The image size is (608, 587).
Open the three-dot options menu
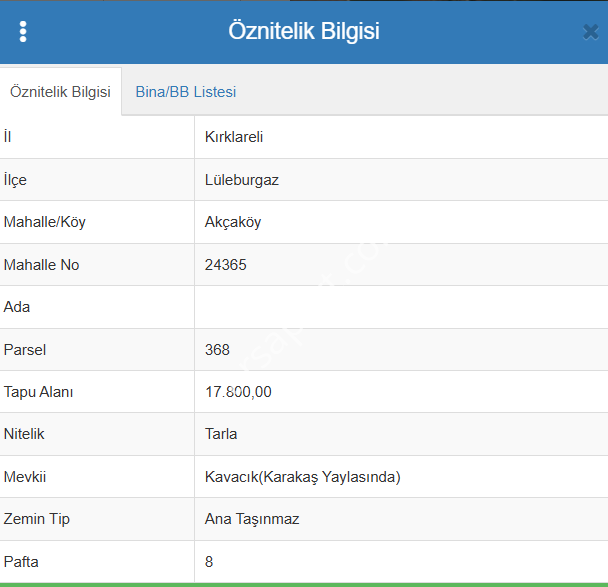(x=23, y=31)
